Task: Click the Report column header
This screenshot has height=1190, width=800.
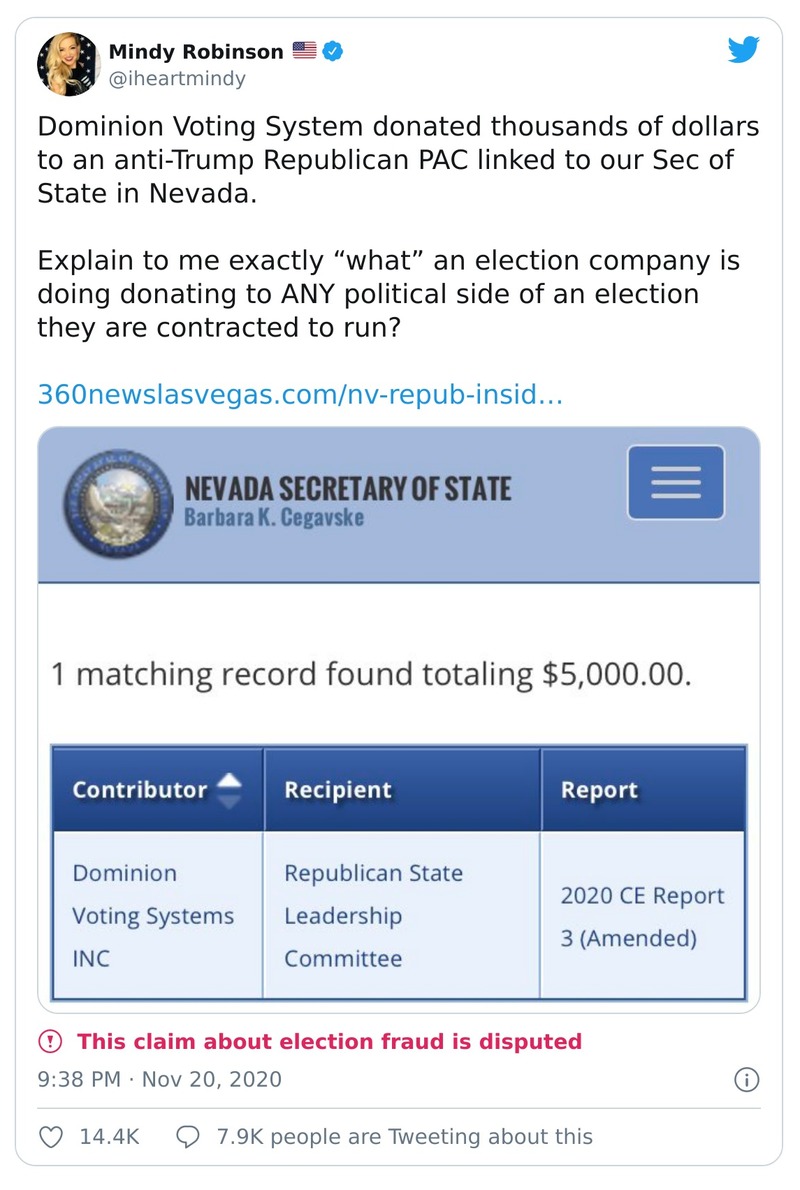Action: click(599, 789)
